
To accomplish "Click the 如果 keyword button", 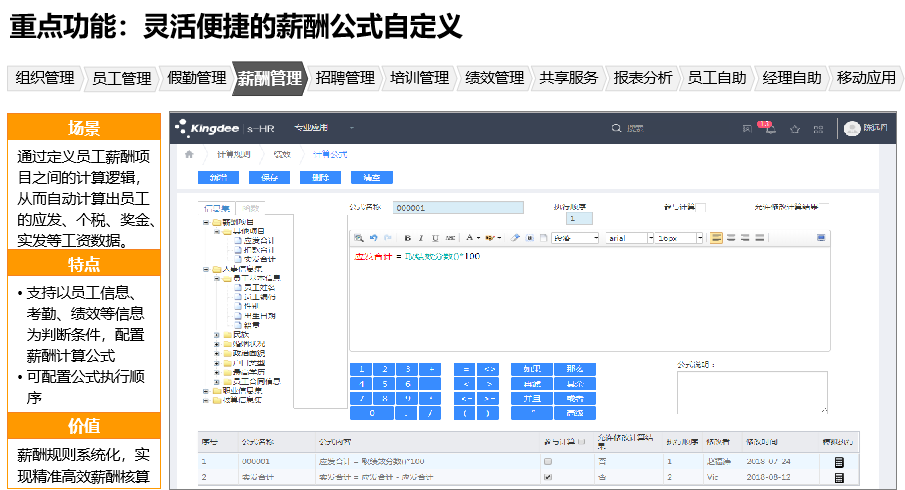I will 532,369.
